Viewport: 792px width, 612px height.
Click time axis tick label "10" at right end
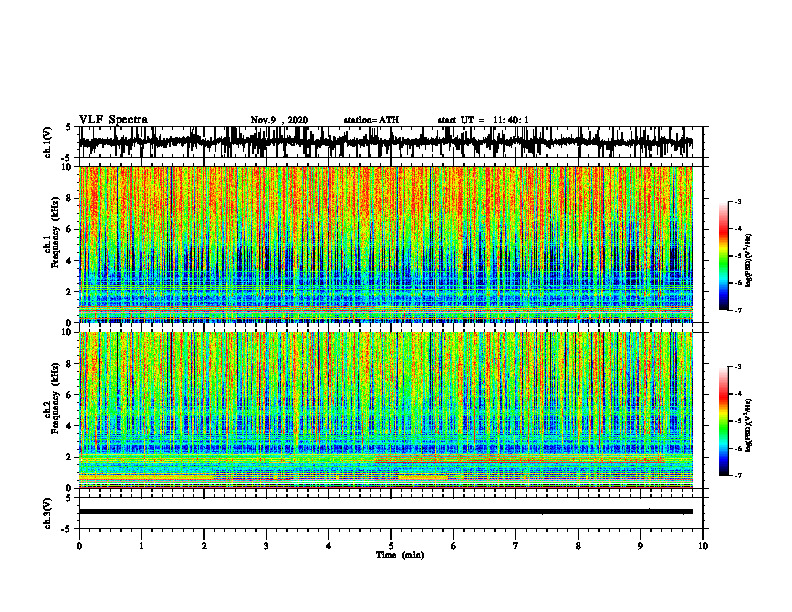point(703,546)
